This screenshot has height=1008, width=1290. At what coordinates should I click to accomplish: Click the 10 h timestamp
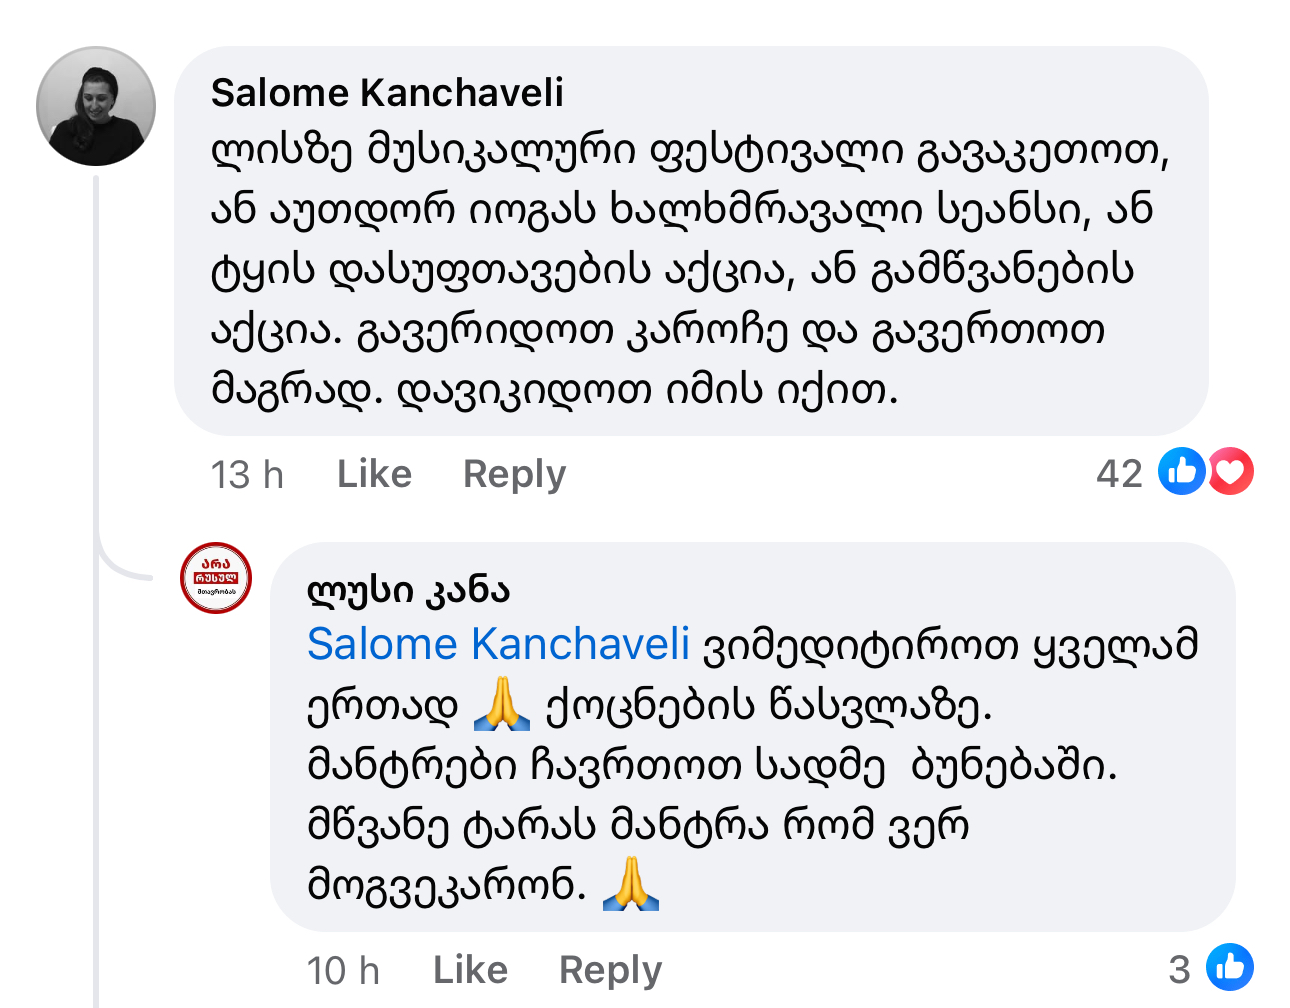click(343, 970)
